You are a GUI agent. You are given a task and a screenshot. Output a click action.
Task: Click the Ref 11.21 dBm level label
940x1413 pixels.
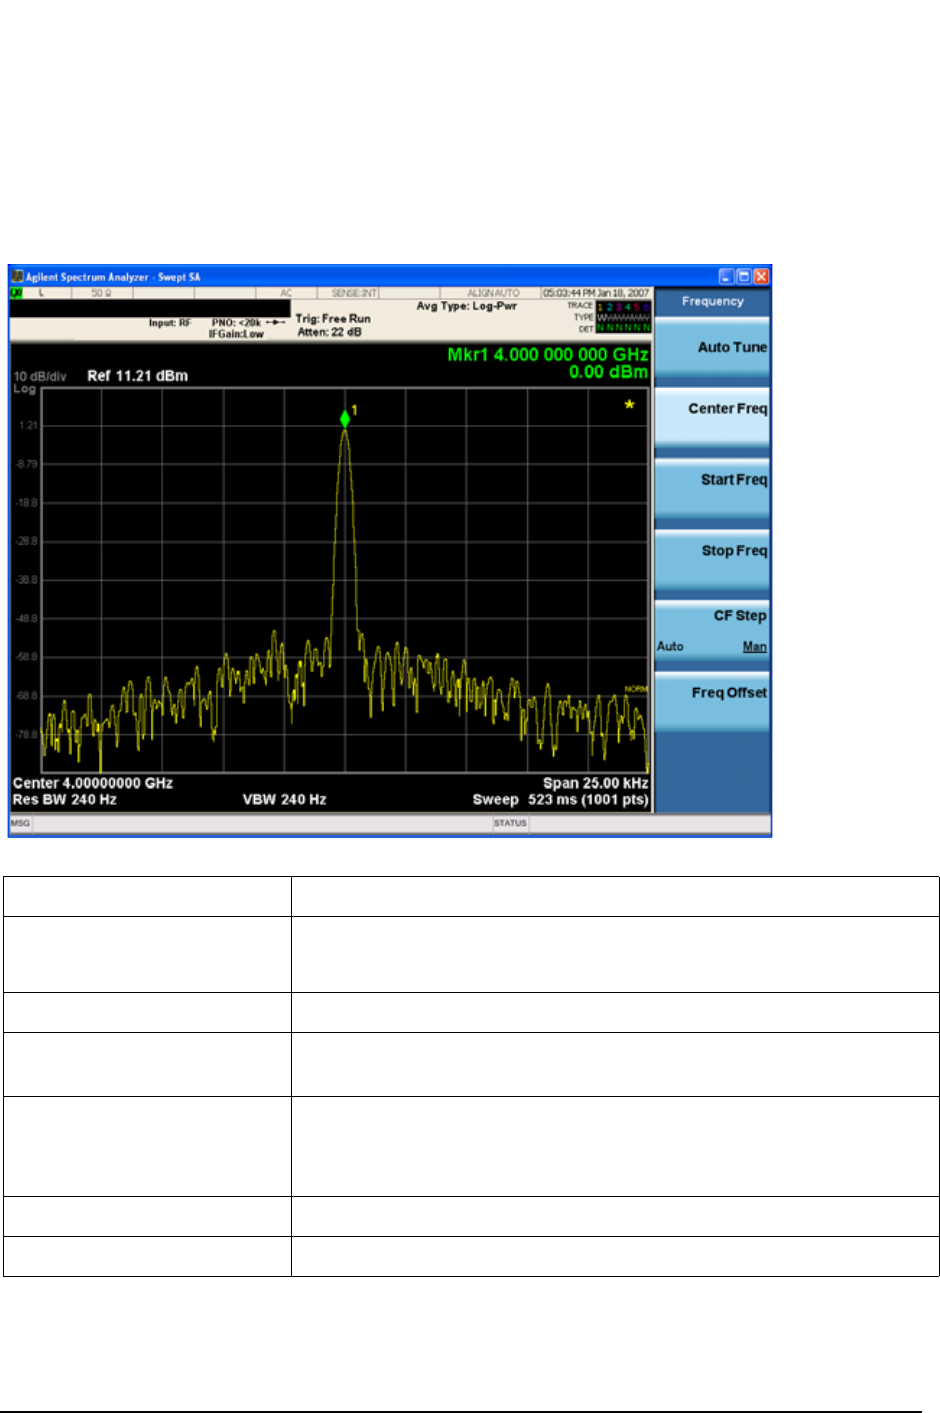(137, 376)
